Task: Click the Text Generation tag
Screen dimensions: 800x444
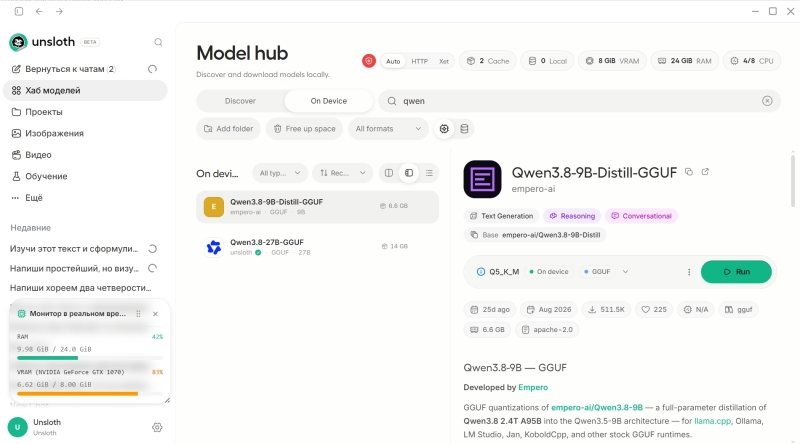Action: tap(501, 216)
